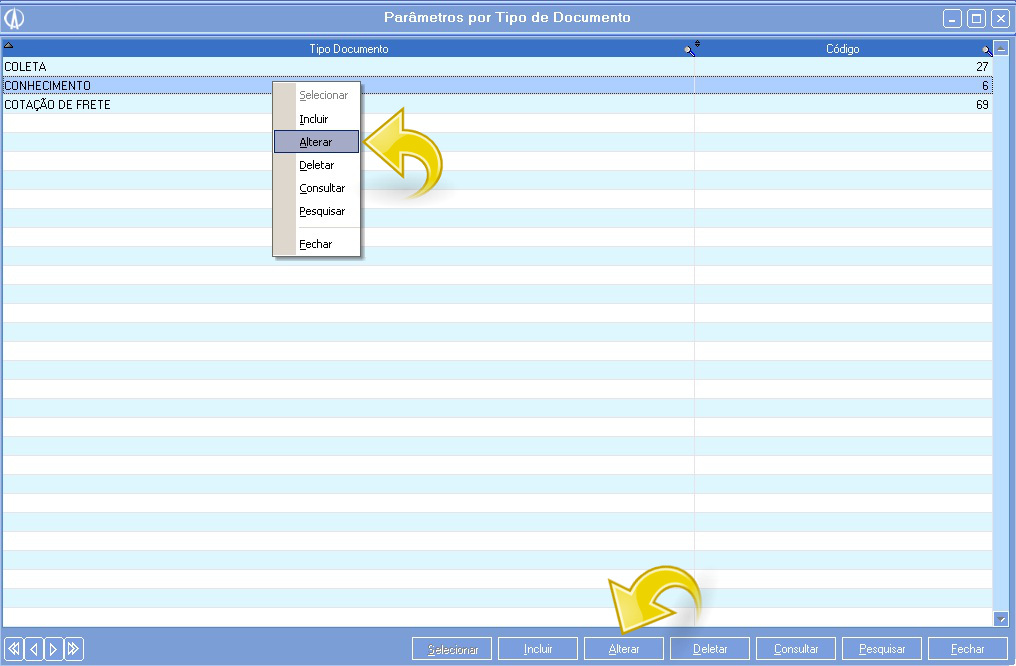
Task: Select Pesquisar in the context menu
Action: point(322,211)
